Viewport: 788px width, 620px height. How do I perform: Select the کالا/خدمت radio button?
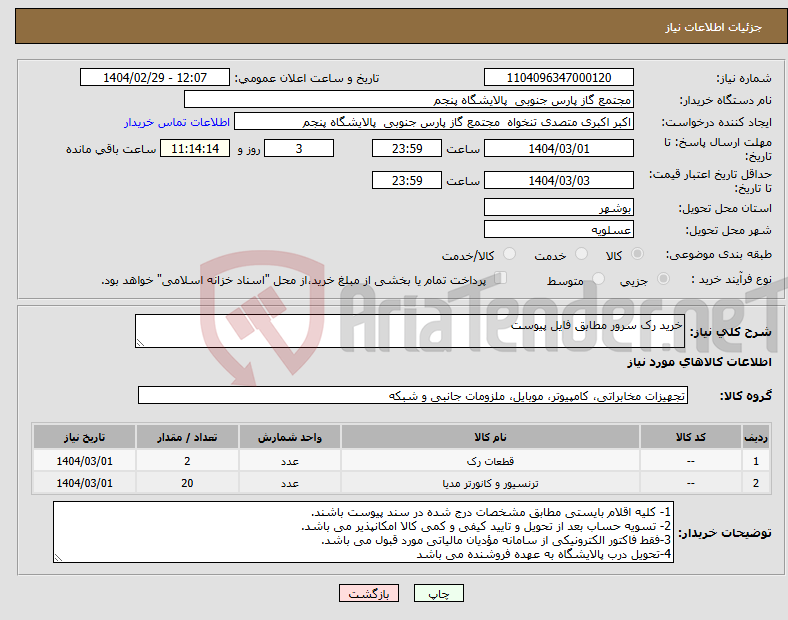click(x=509, y=254)
